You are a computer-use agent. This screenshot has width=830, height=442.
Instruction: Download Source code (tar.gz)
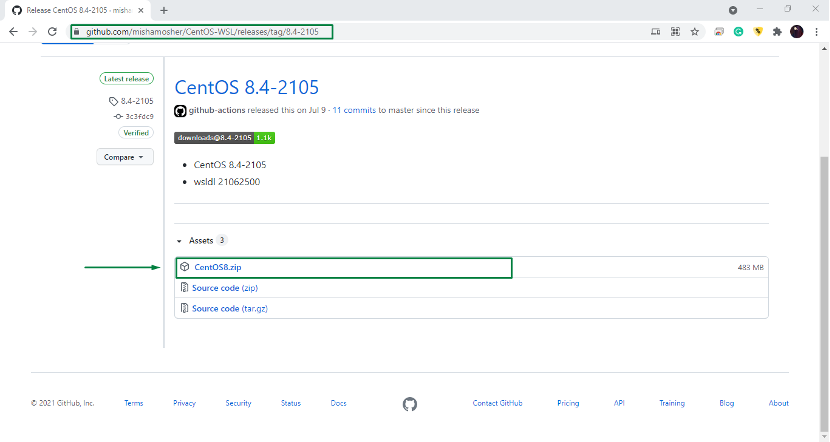[x=230, y=309]
